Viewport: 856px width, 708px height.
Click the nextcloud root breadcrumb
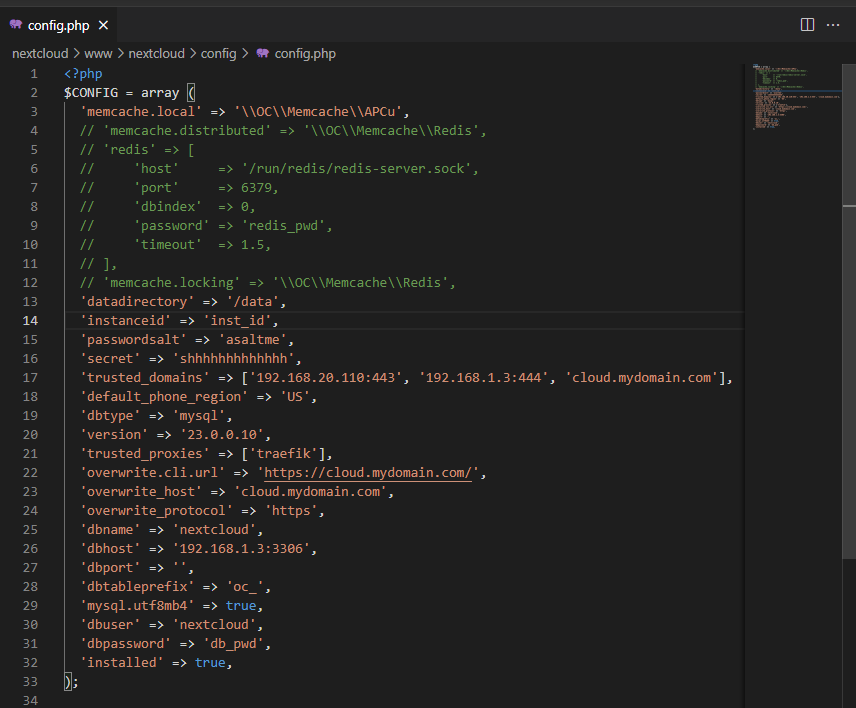pyautogui.click(x=40, y=53)
